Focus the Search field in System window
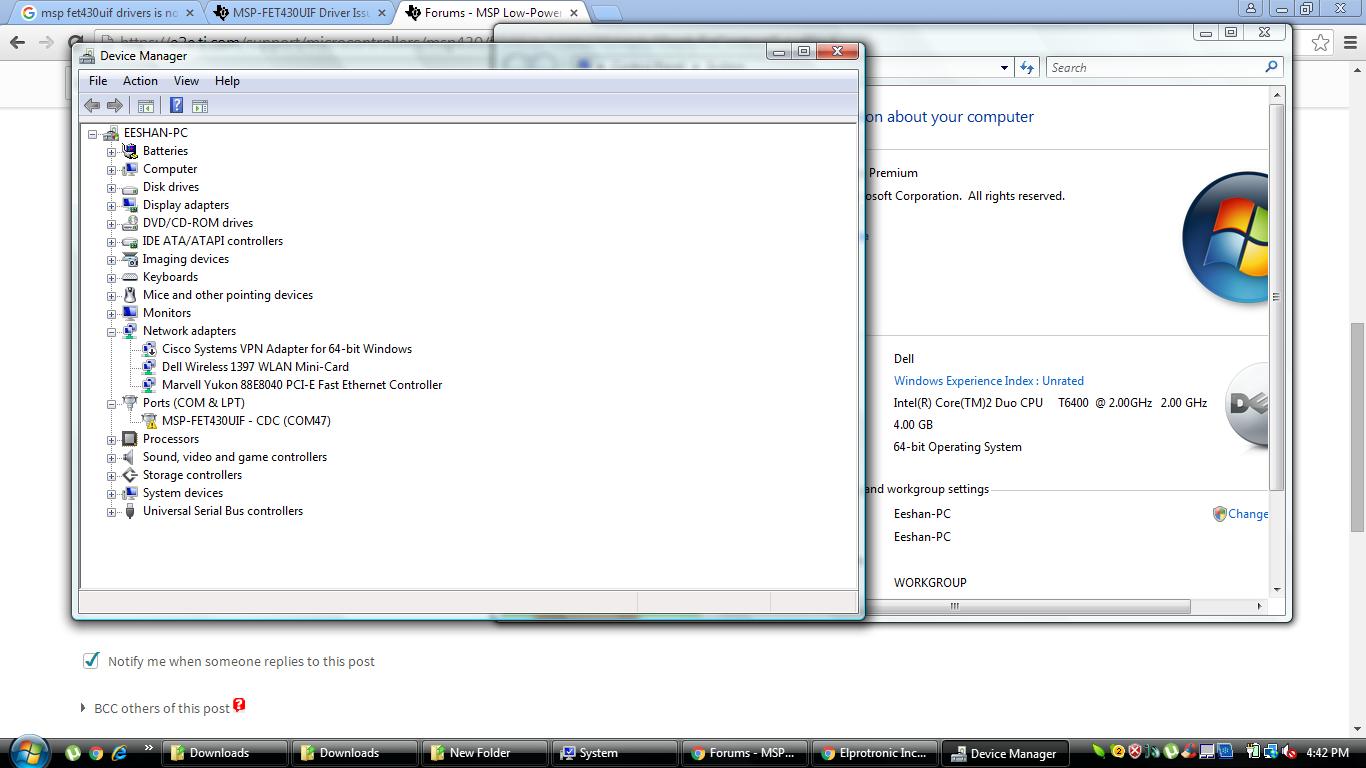 (1155, 67)
